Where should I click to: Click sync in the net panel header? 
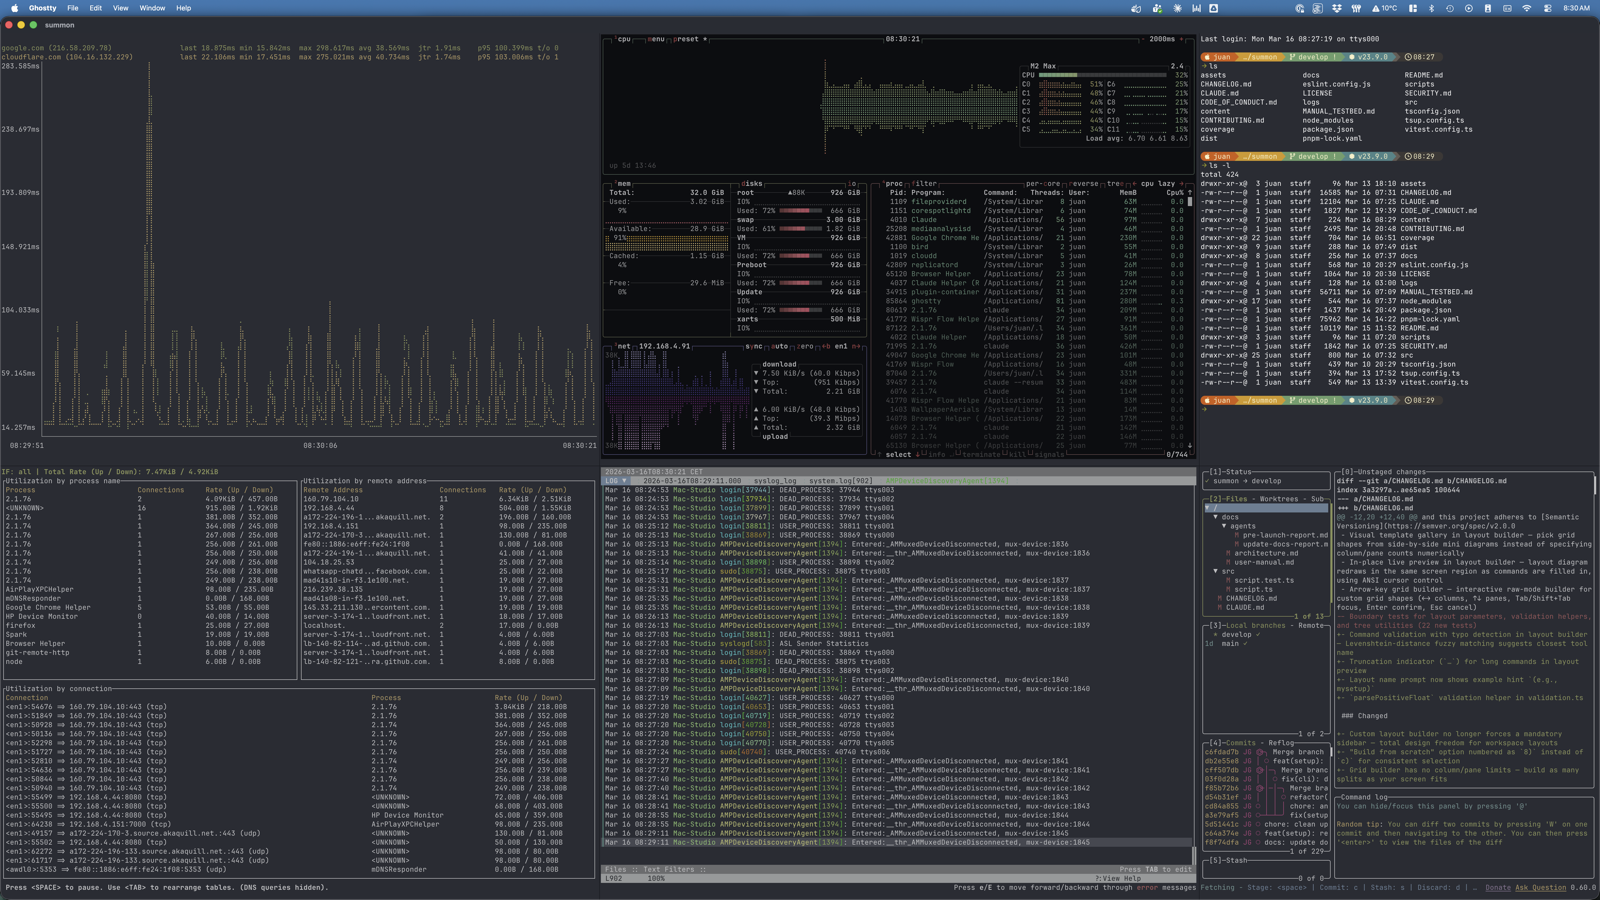click(x=754, y=345)
